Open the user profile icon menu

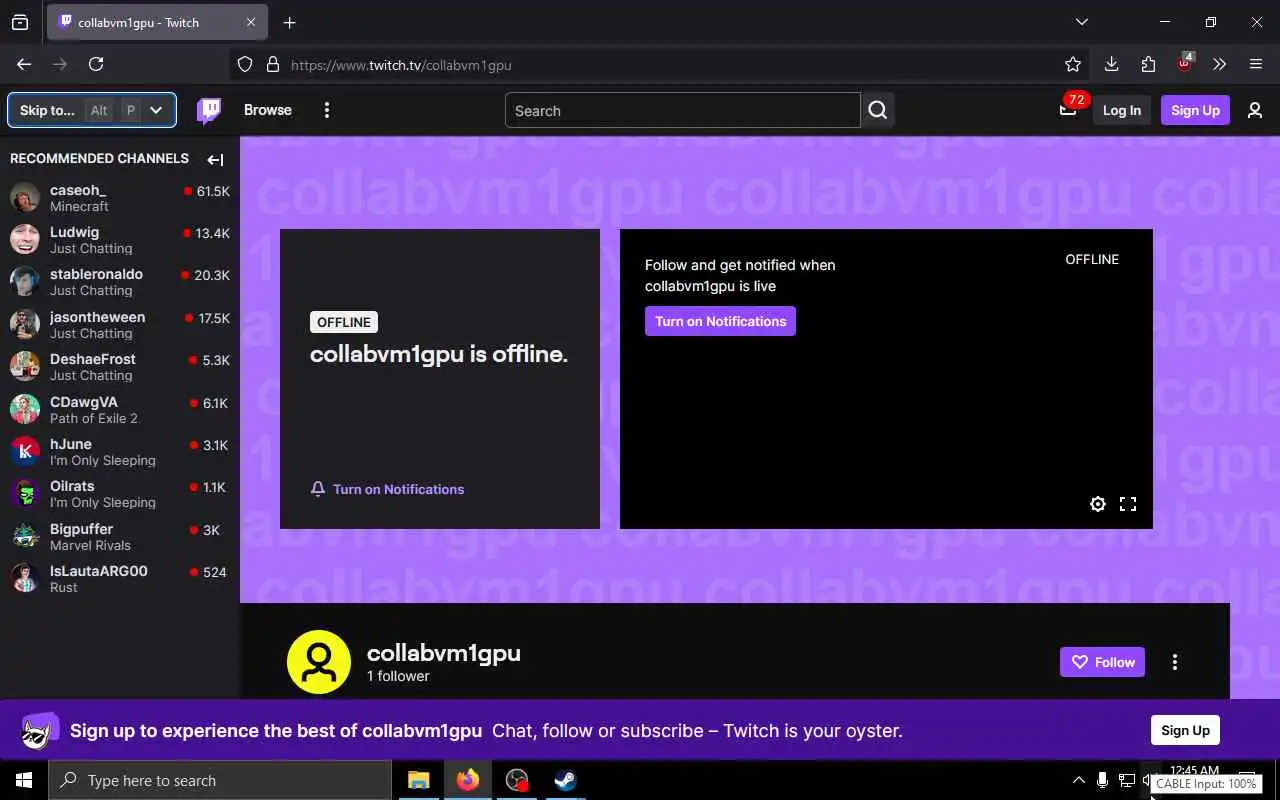(x=1255, y=110)
